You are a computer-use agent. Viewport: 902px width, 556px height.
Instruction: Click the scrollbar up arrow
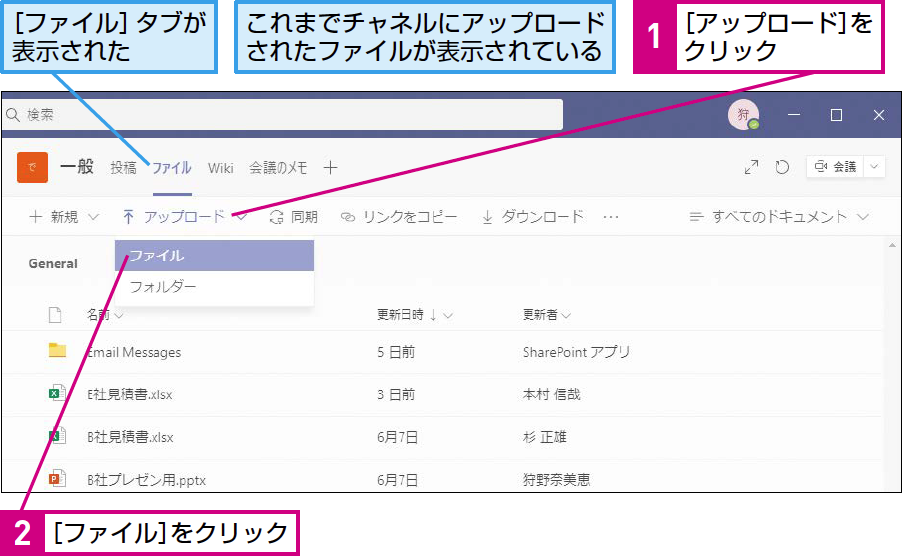[x=892, y=246]
